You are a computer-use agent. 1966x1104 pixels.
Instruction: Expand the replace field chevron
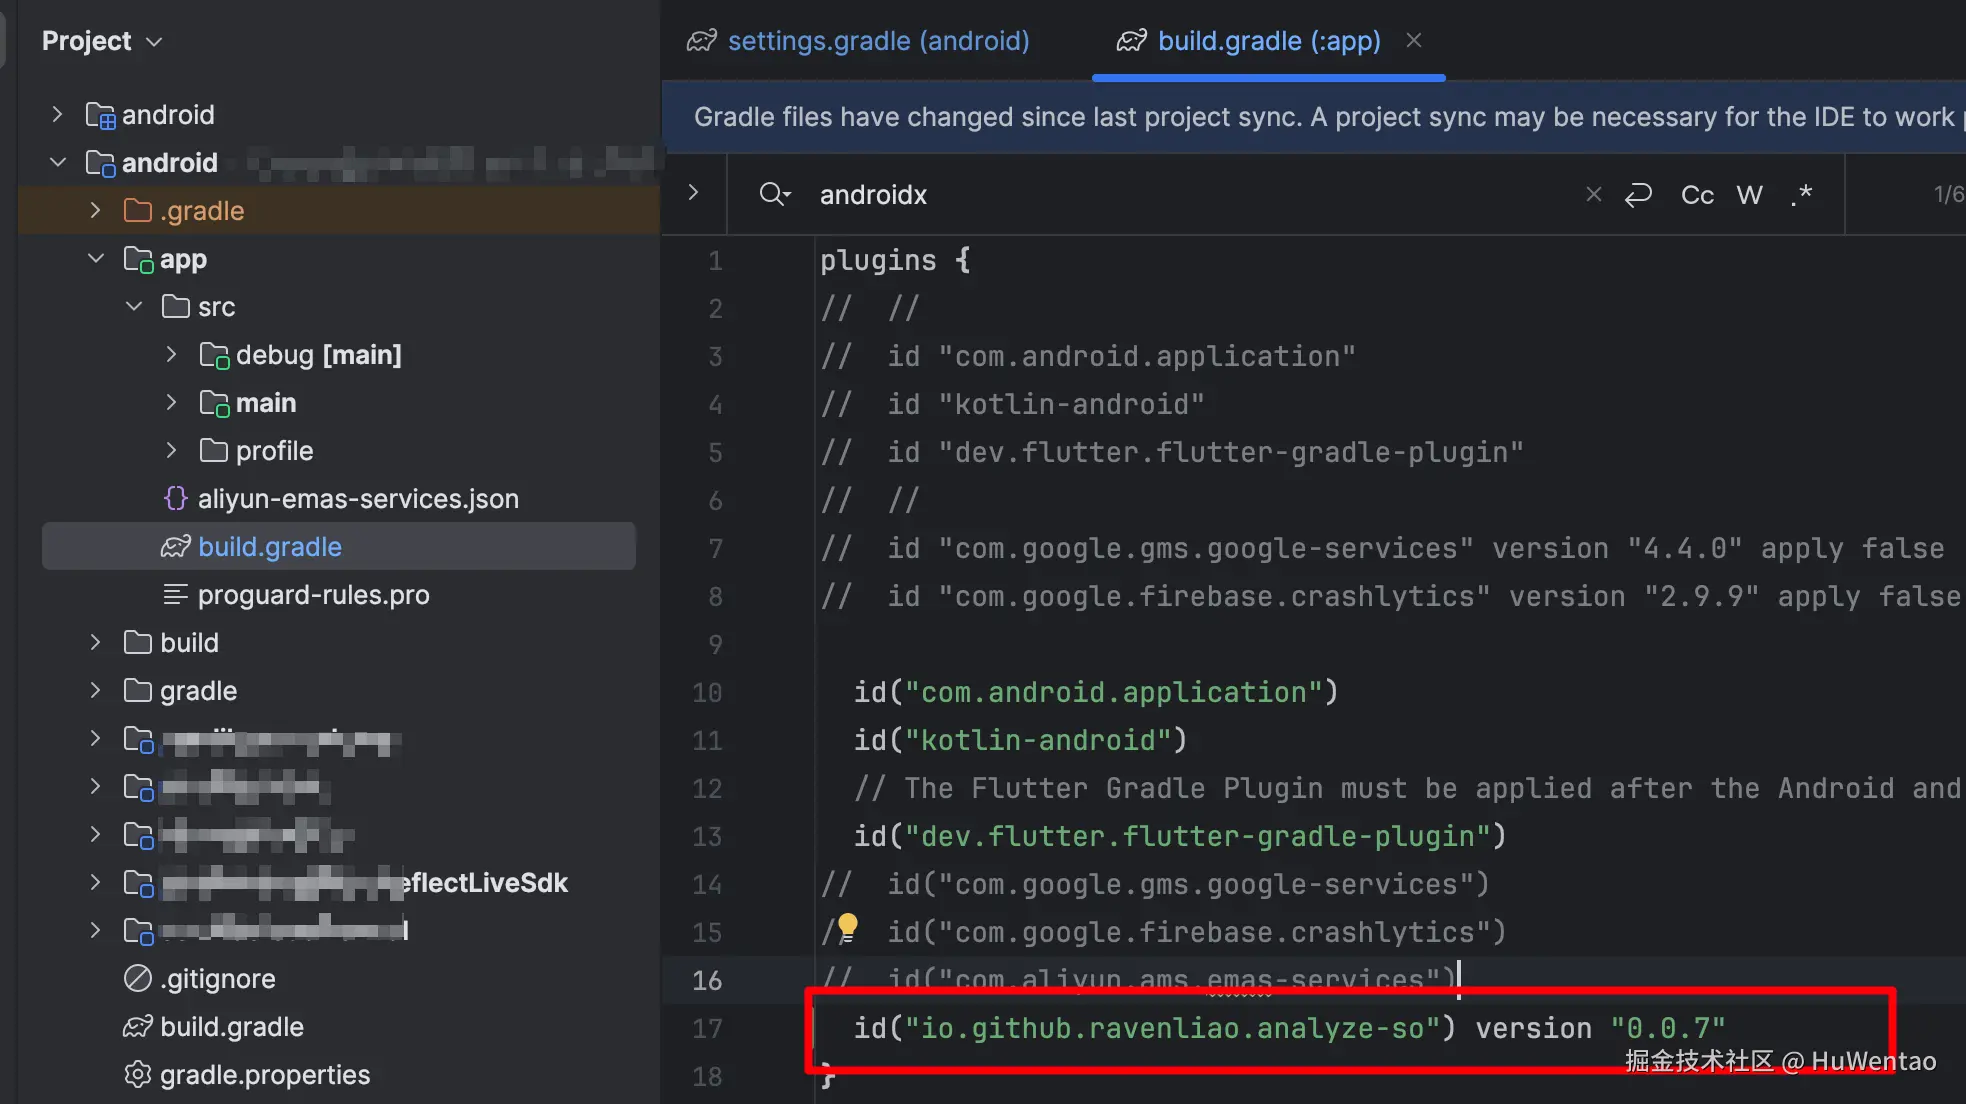pyautogui.click(x=693, y=192)
